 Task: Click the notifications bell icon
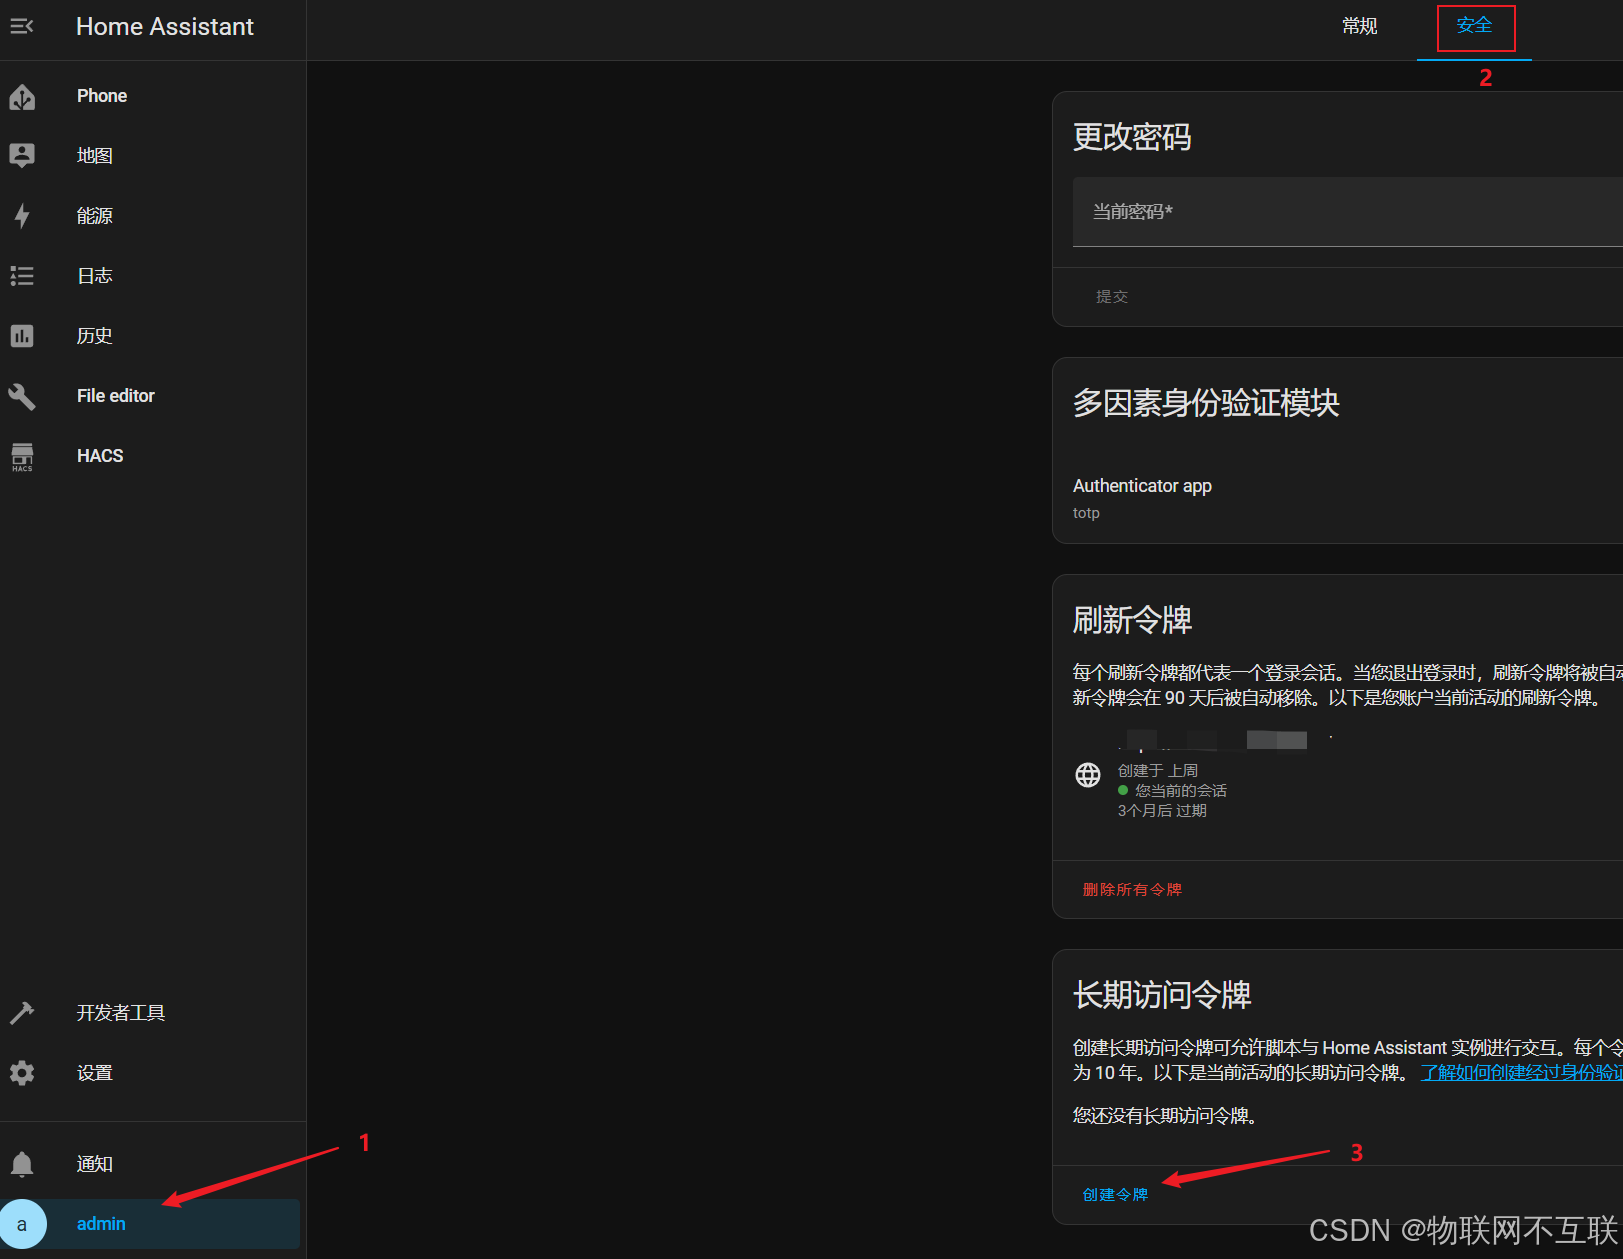(22, 1164)
